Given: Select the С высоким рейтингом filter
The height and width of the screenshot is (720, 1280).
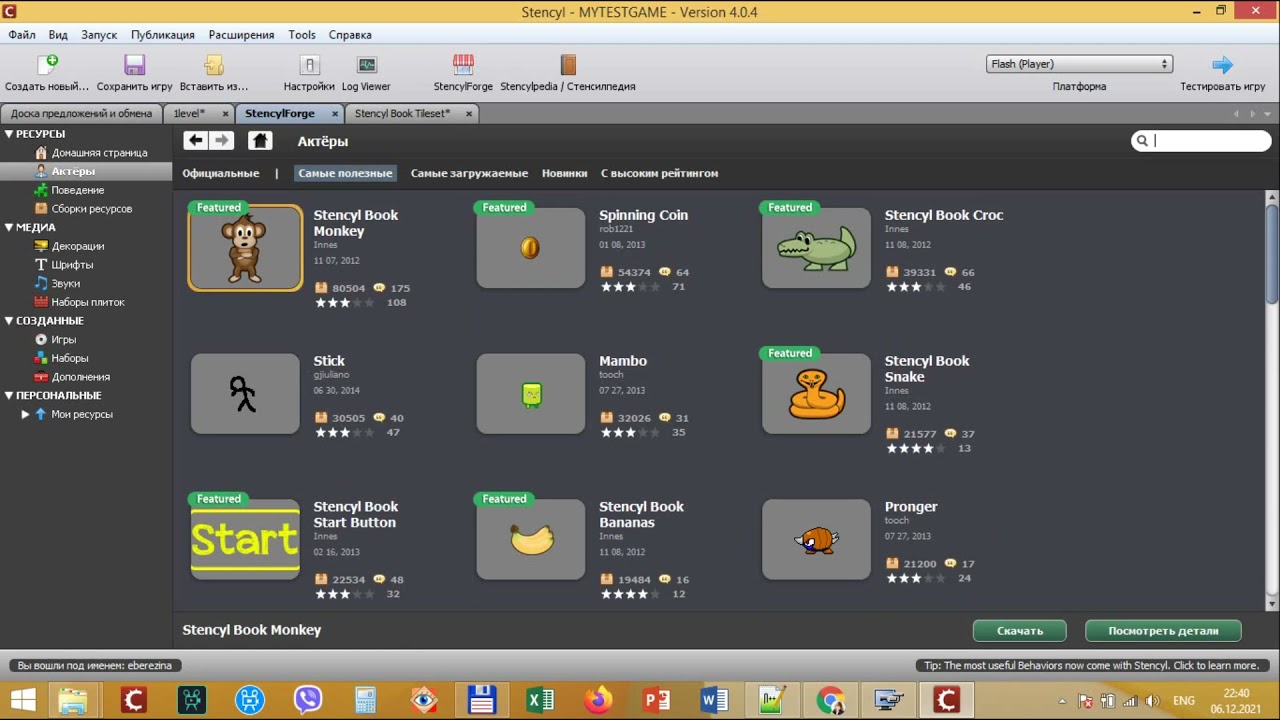Looking at the screenshot, I should (659, 173).
